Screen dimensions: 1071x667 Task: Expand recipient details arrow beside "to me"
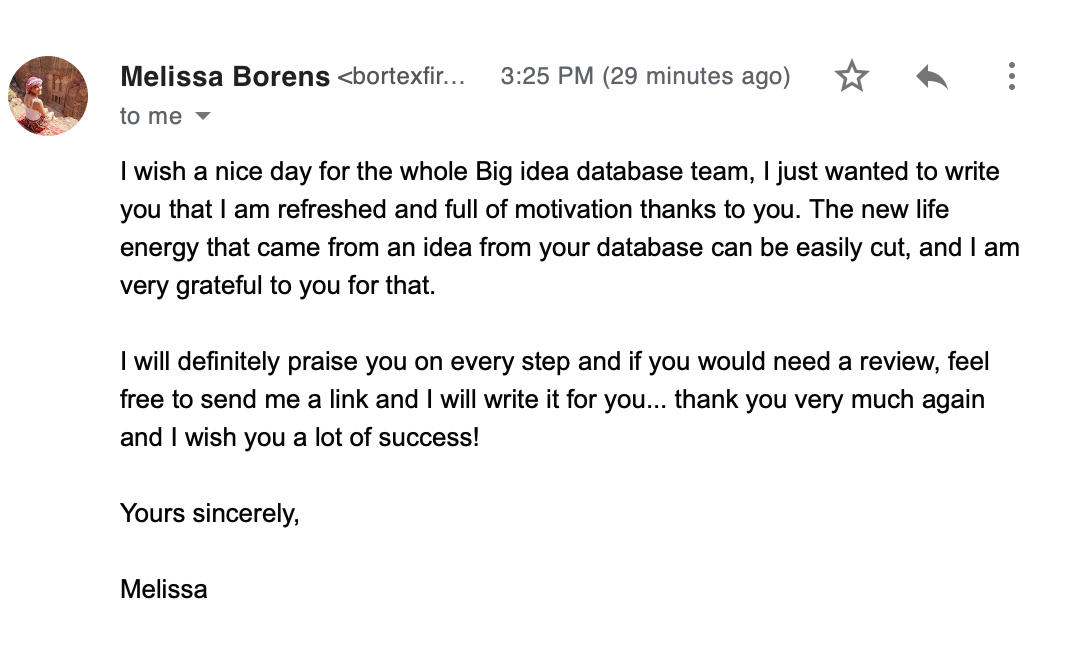[x=203, y=116]
